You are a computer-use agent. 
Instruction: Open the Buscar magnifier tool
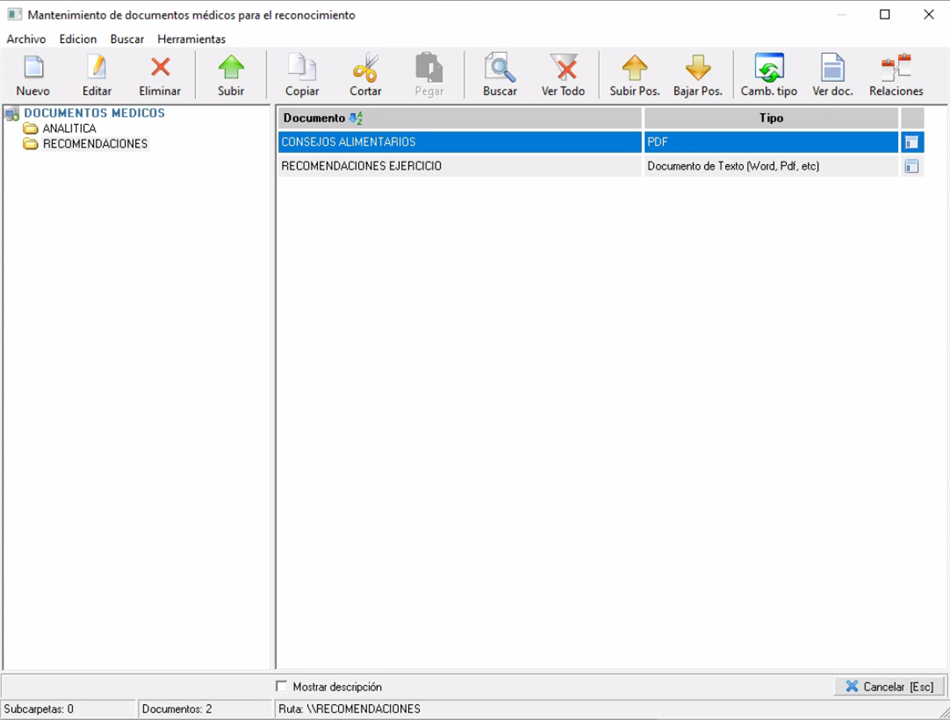pos(500,69)
